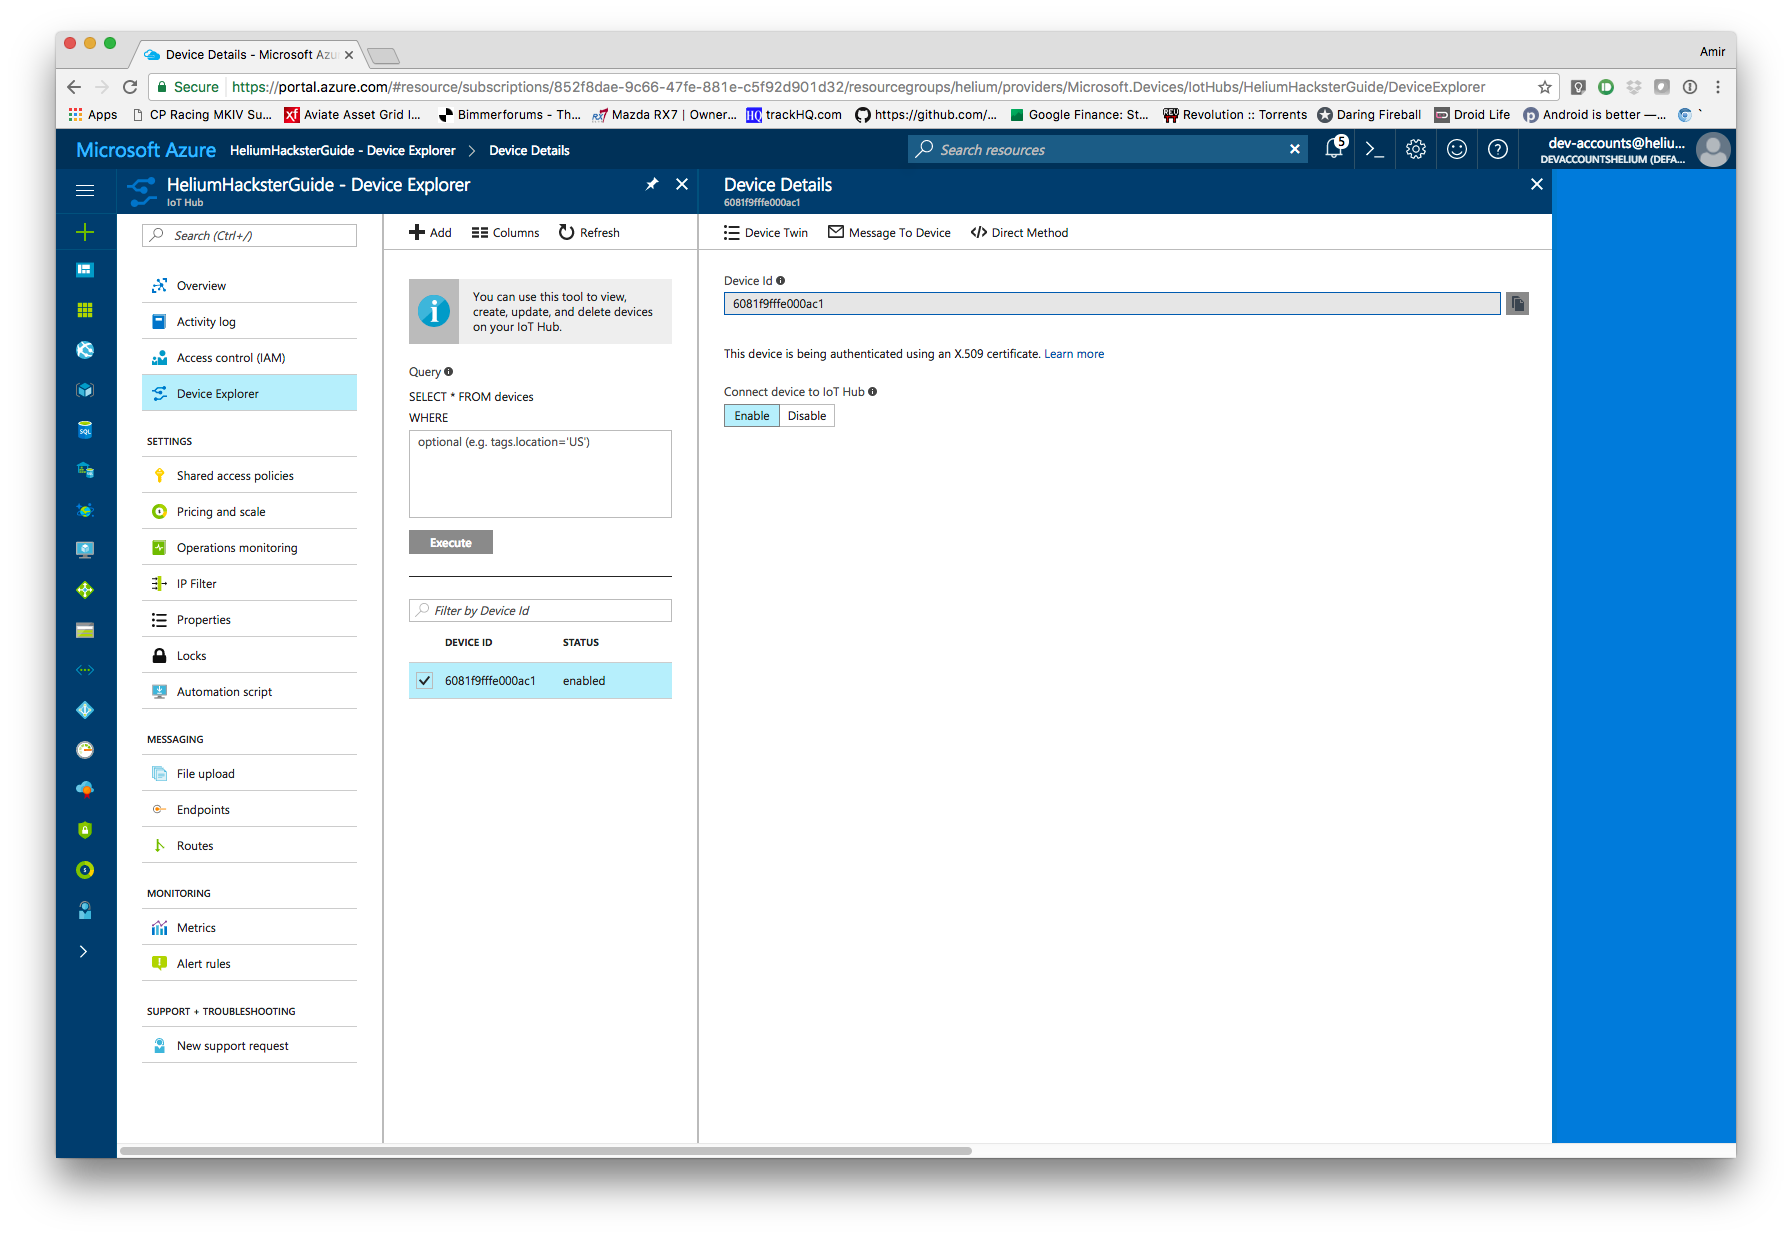Check the 6081f9fffe000ac1 device row checkbox
The image size is (1792, 1238).
(424, 680)
